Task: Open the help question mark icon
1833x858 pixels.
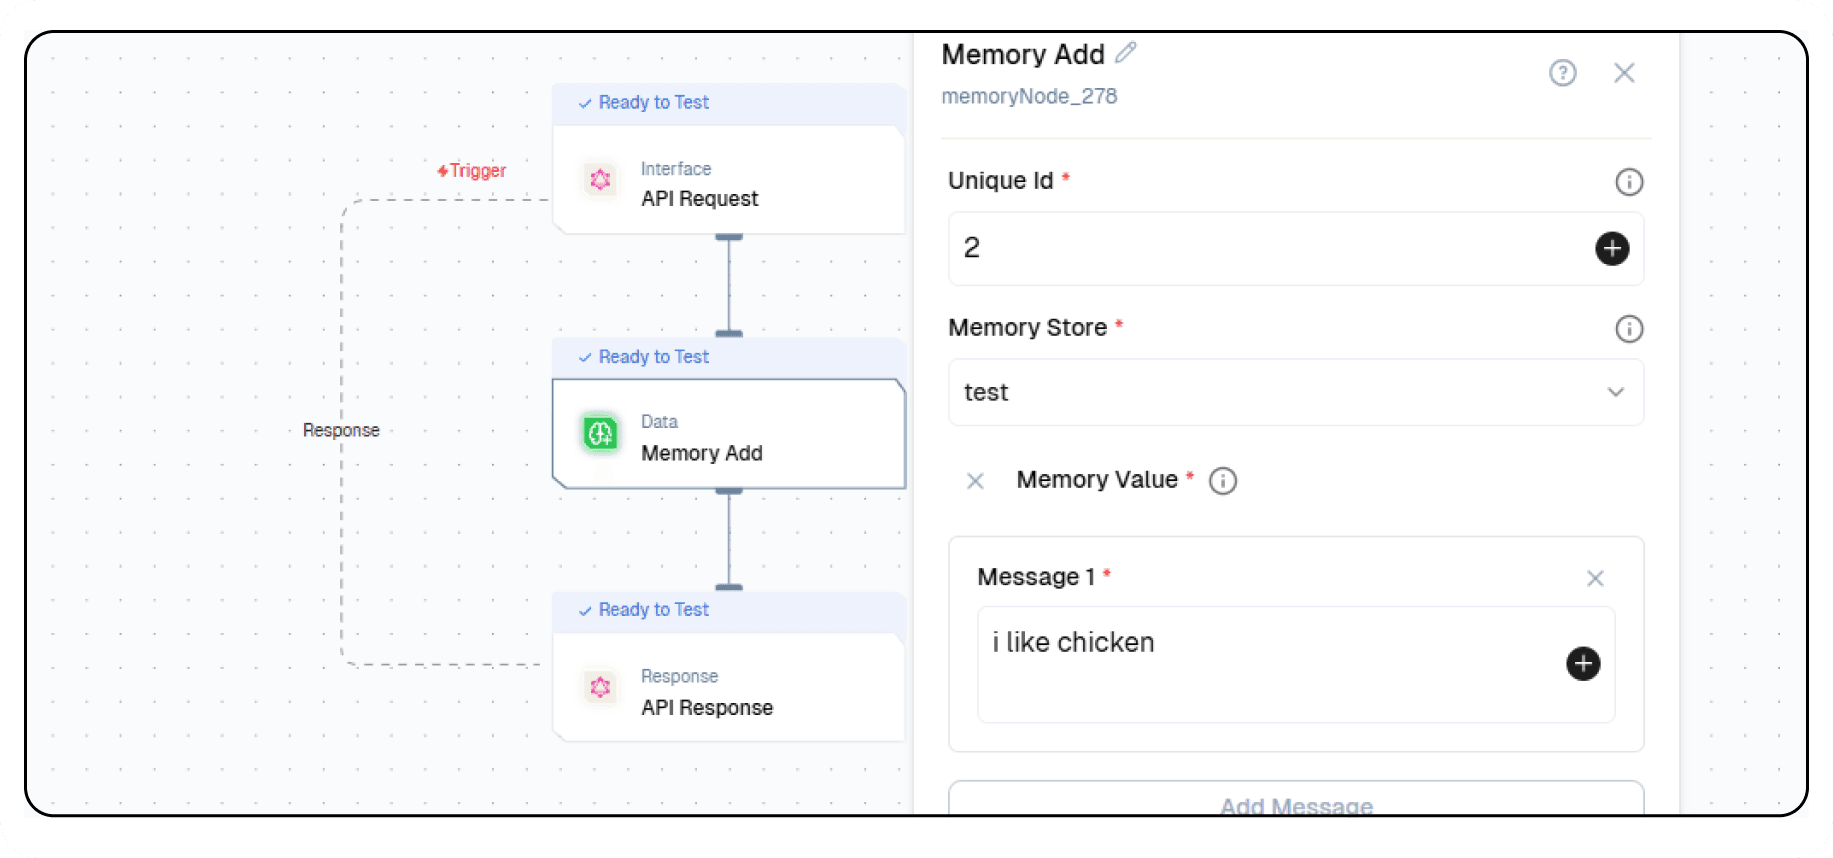Action: click(x=1563, y=72)
